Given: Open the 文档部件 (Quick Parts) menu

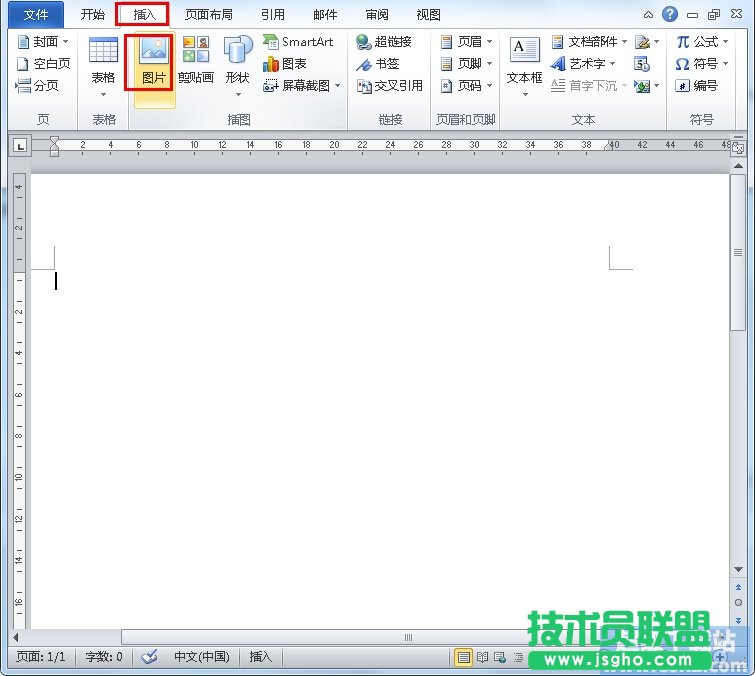Looking at the screenshot, I should [589, 42].
